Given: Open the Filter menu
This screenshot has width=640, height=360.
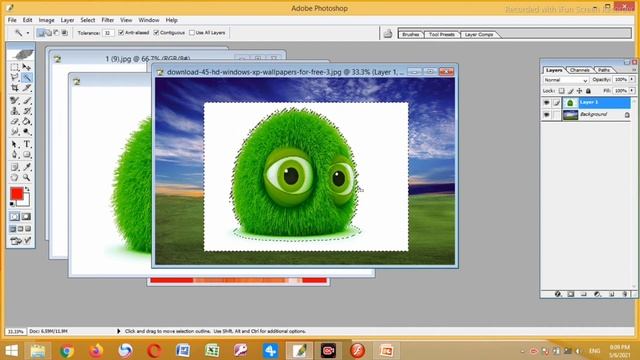Looking at the screenshot, I should click(x=108, y=20).
